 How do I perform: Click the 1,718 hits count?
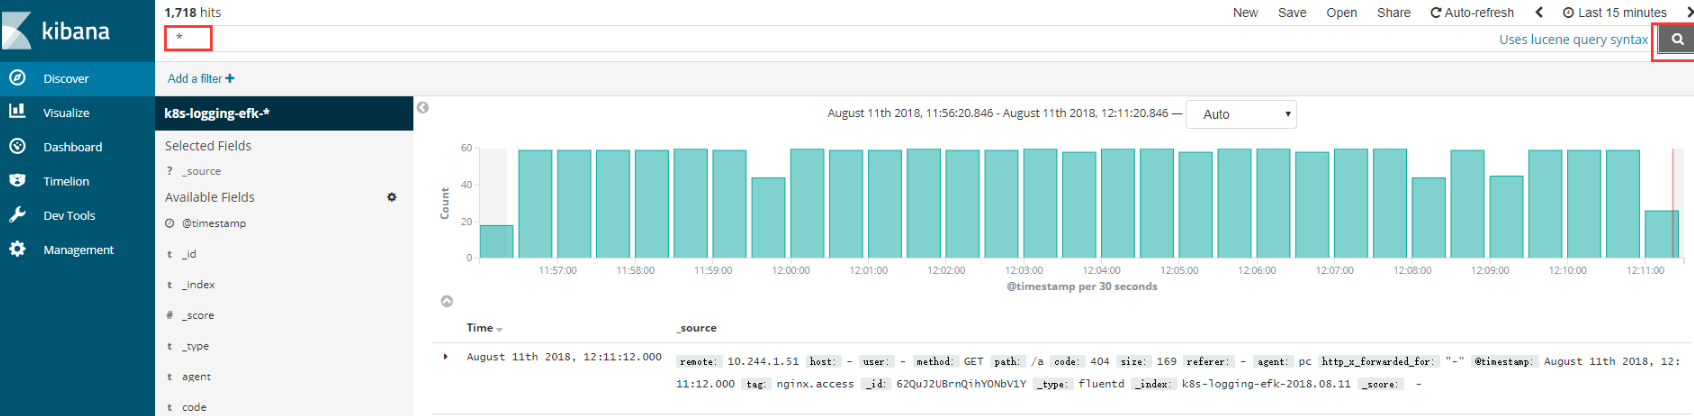click(193, 12)
